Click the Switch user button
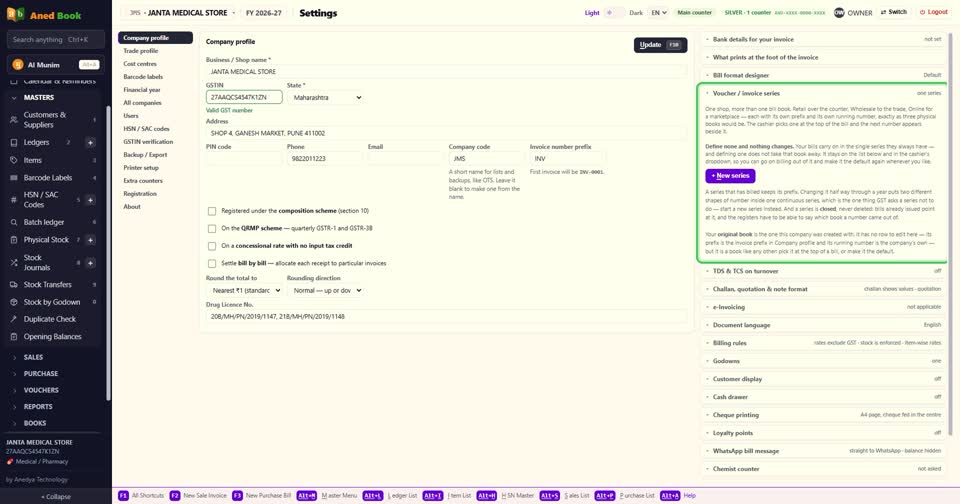This screenshot has width=960, height=504. pyautogui.click(x=893, y=12)
